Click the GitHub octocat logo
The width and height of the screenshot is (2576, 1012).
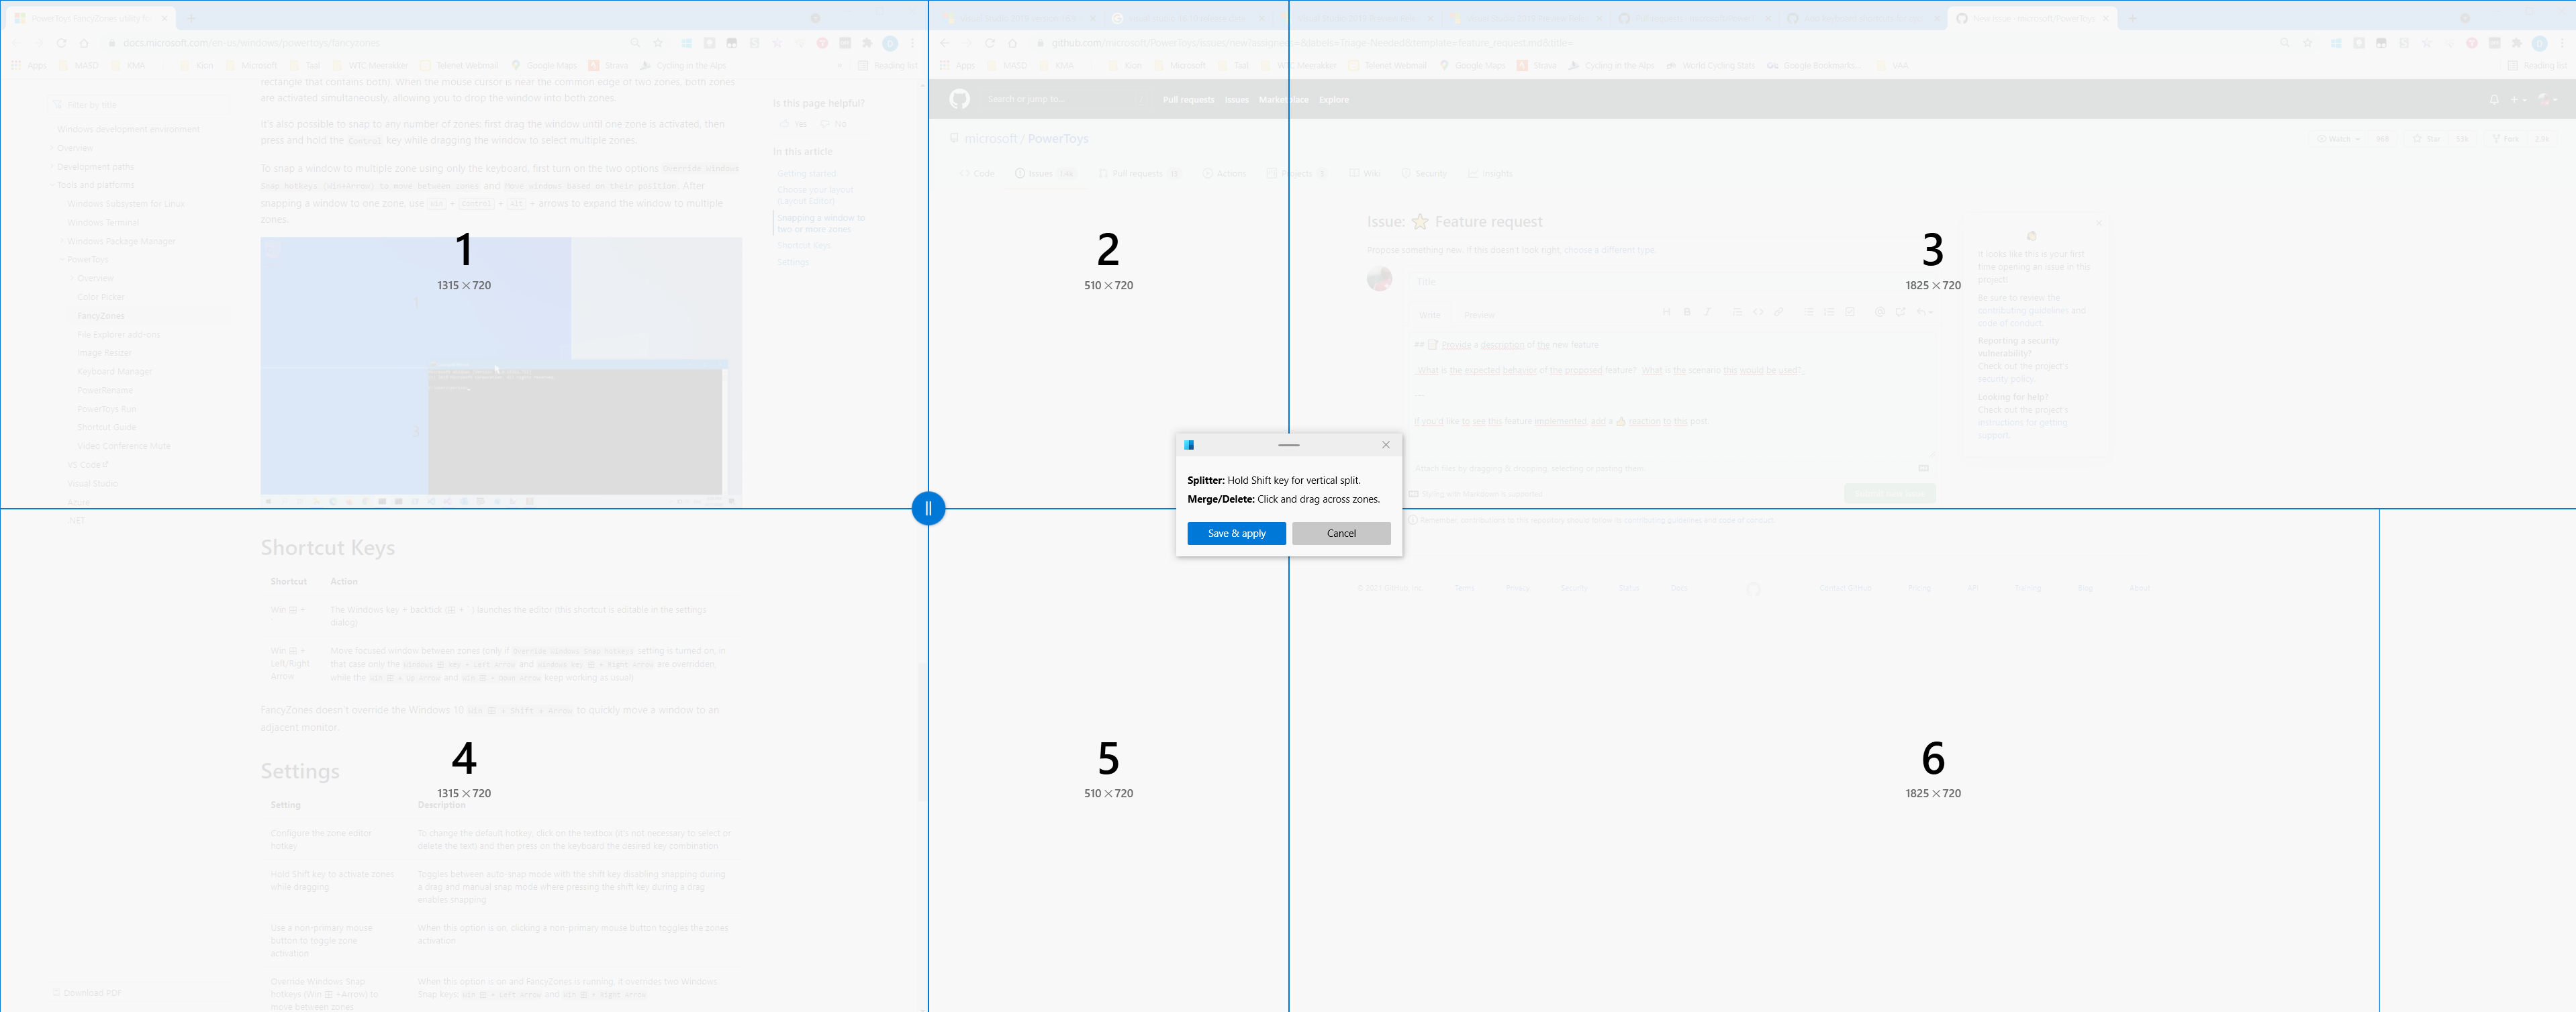tap(959, 99)
